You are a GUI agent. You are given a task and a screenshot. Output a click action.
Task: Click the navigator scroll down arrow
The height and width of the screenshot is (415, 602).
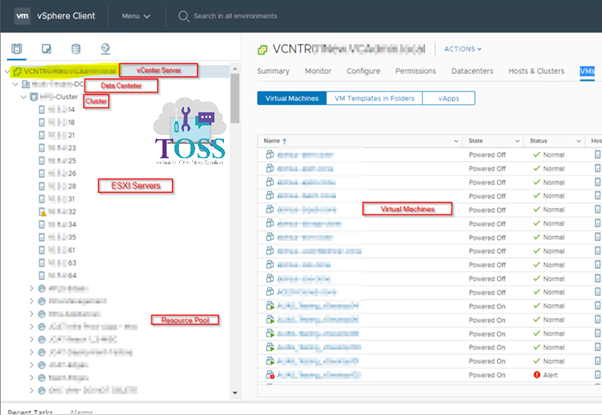tap(235, 393)
